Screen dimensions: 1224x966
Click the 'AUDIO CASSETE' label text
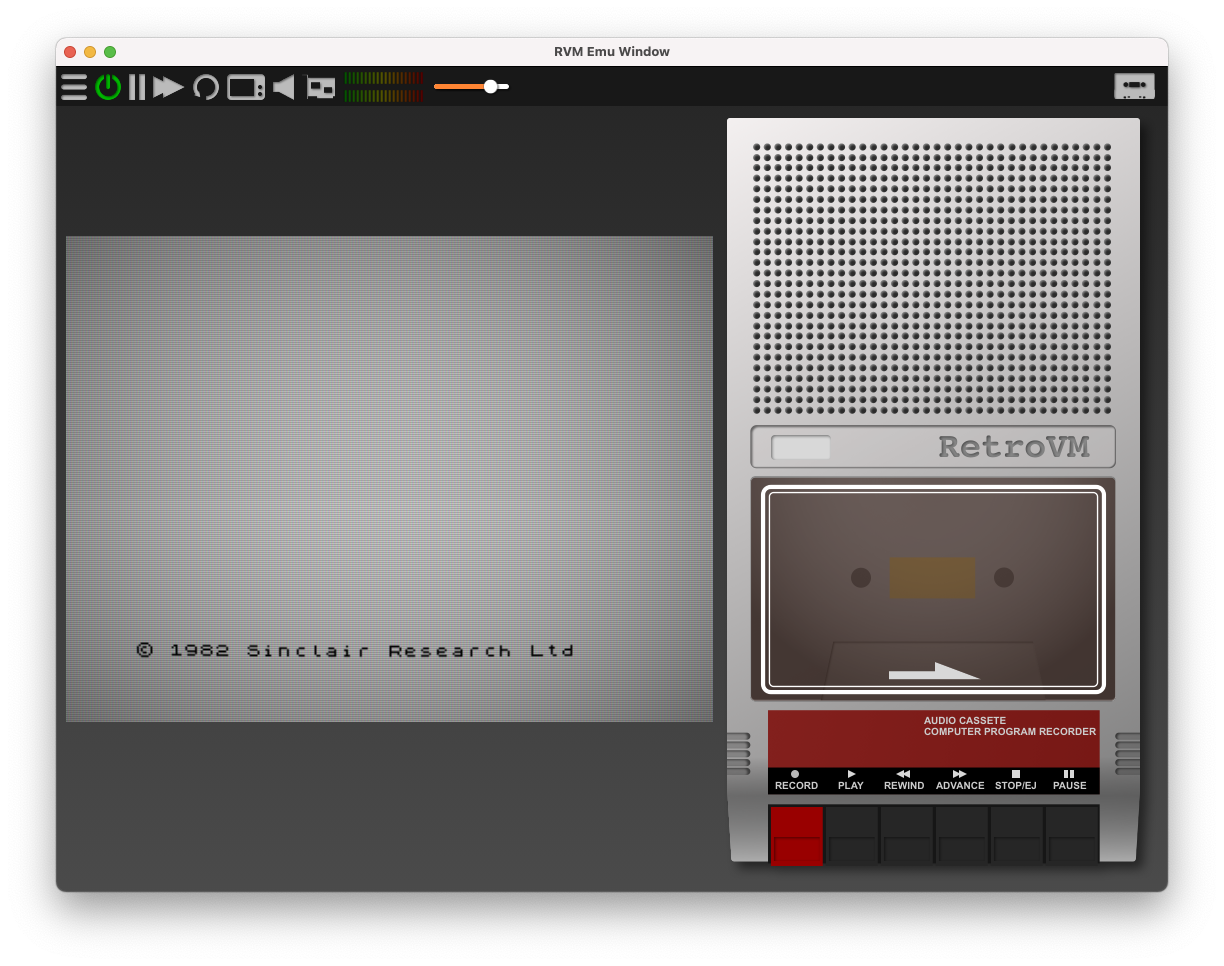point(965,720)
